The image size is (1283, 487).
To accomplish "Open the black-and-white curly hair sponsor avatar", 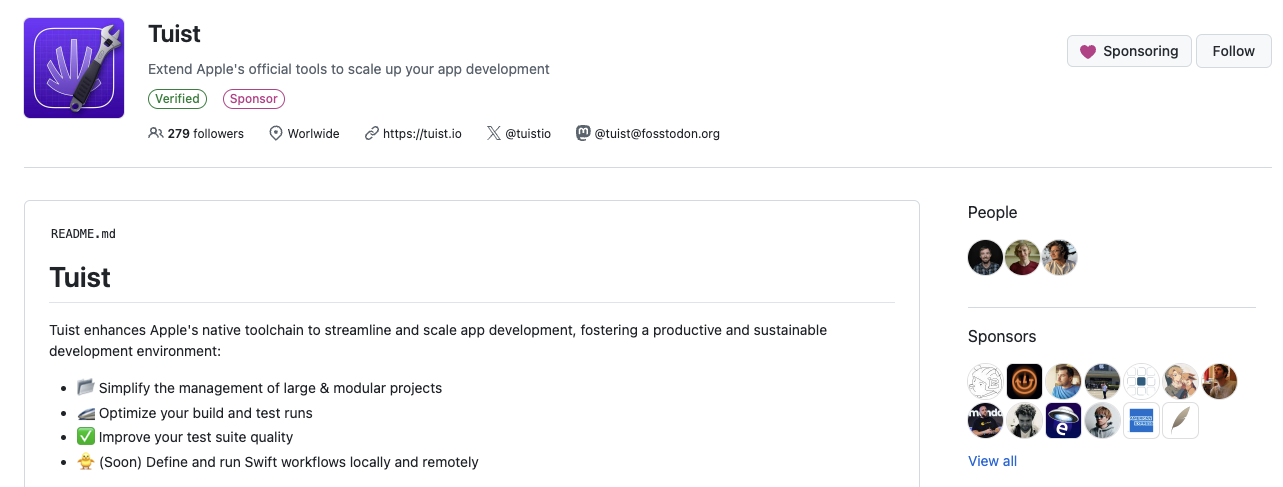I will tap(1025, 421).
